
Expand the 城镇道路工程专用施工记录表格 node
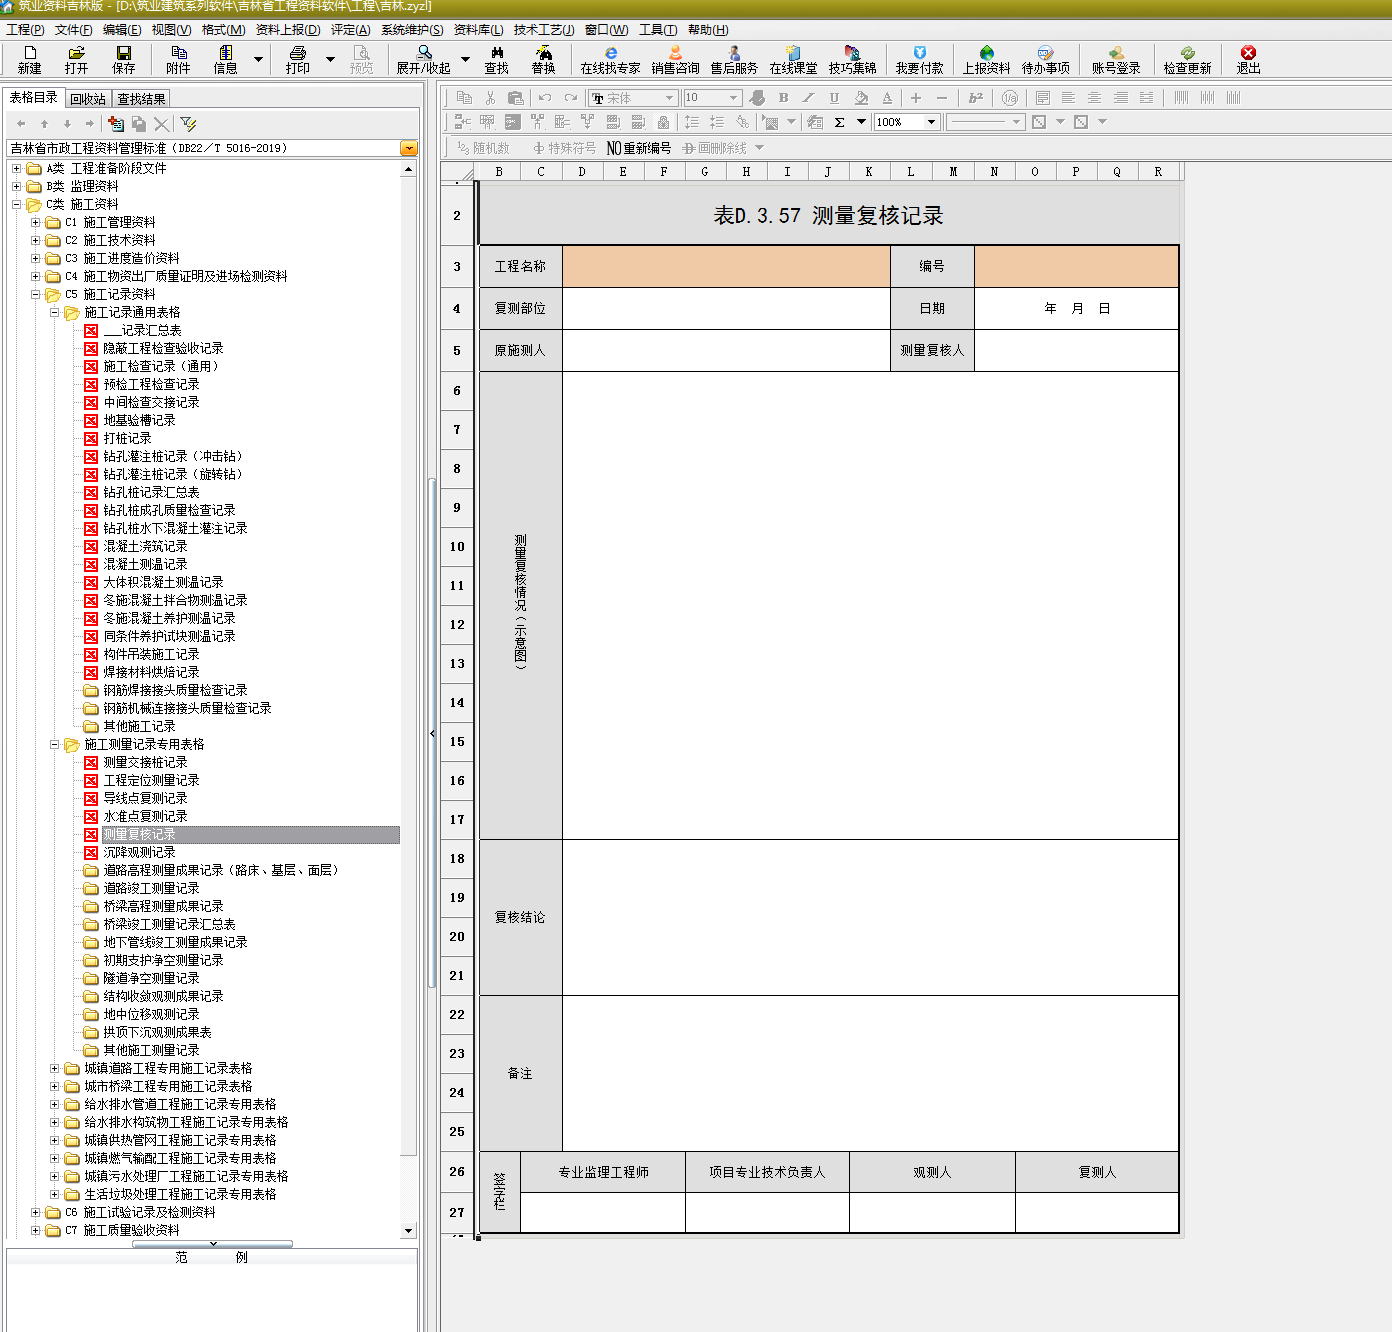click(x=54, y=1068)
